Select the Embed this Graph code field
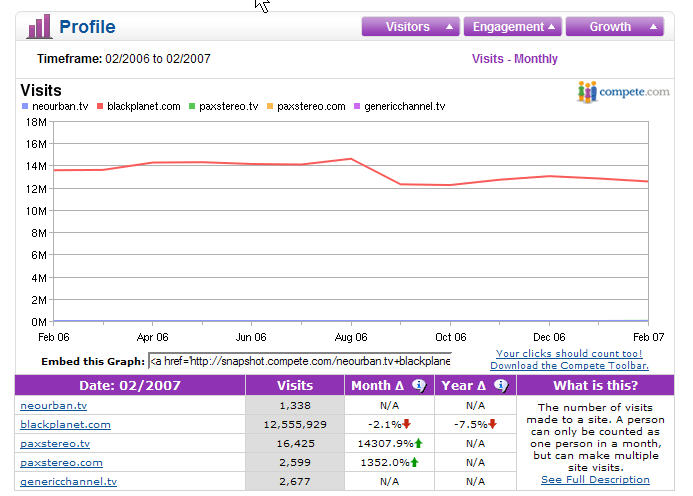 click(x=300, y=361)
